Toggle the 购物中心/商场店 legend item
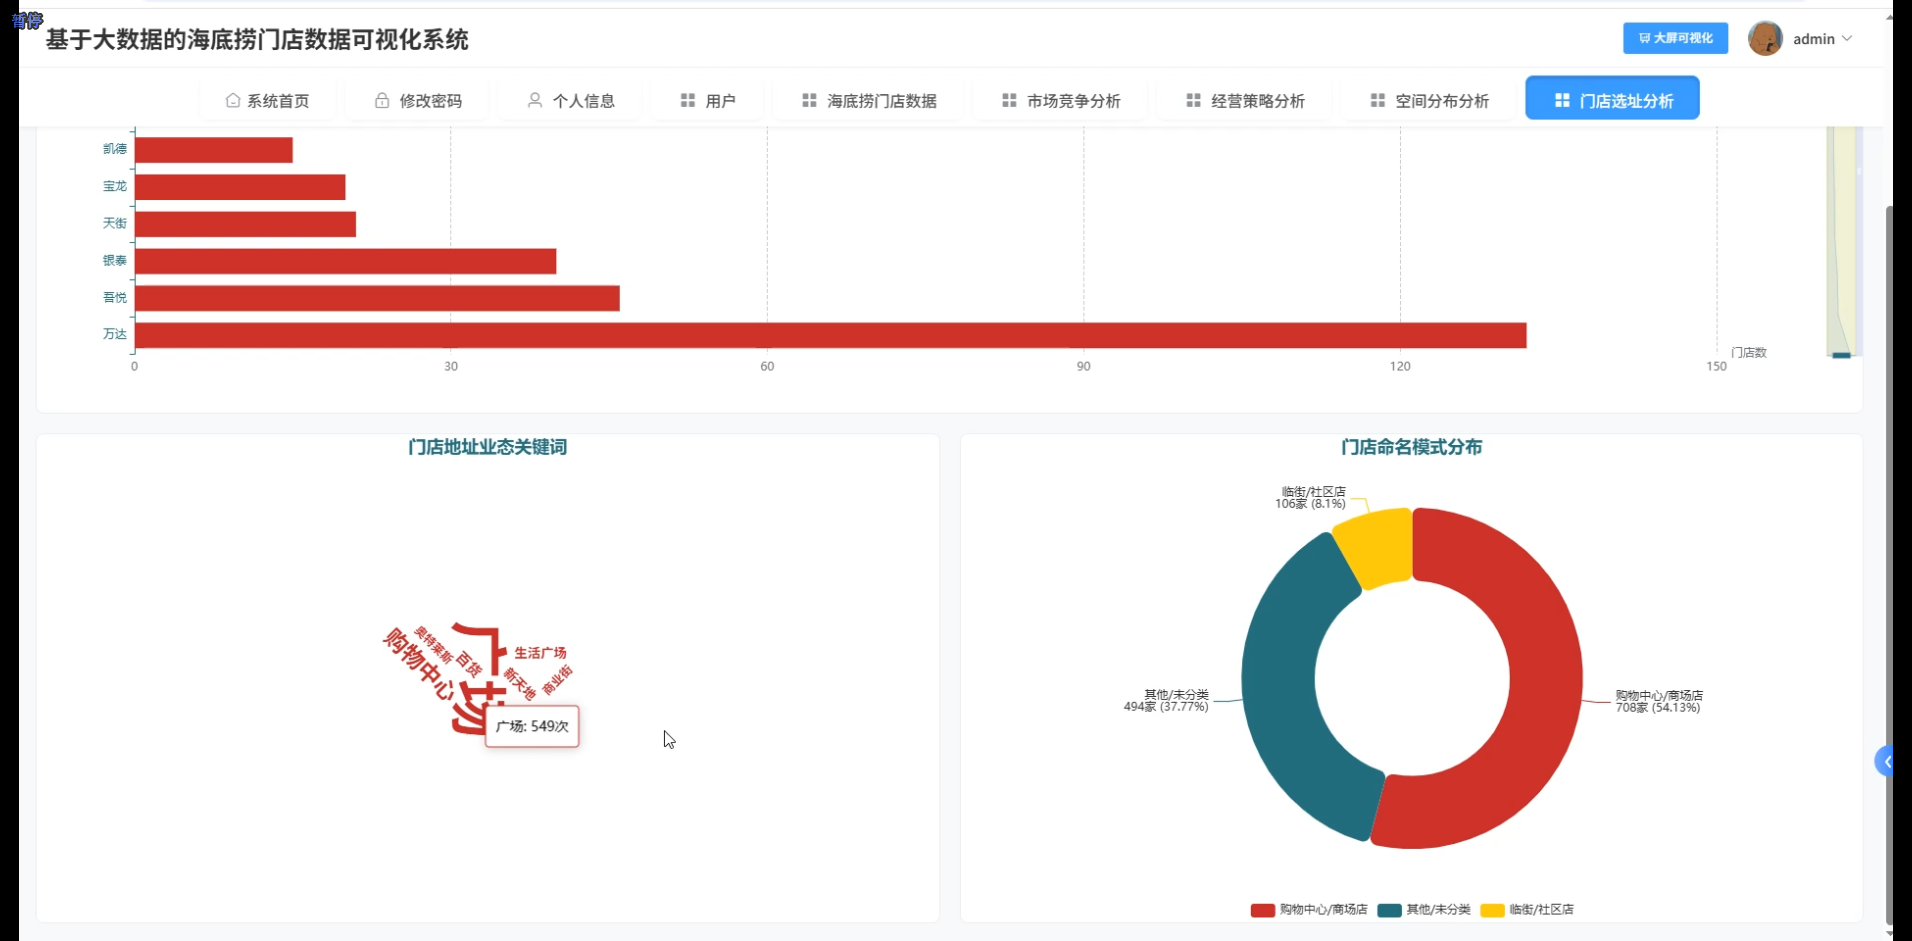Screen dimensions: 1912x941 pos(1309,910)
